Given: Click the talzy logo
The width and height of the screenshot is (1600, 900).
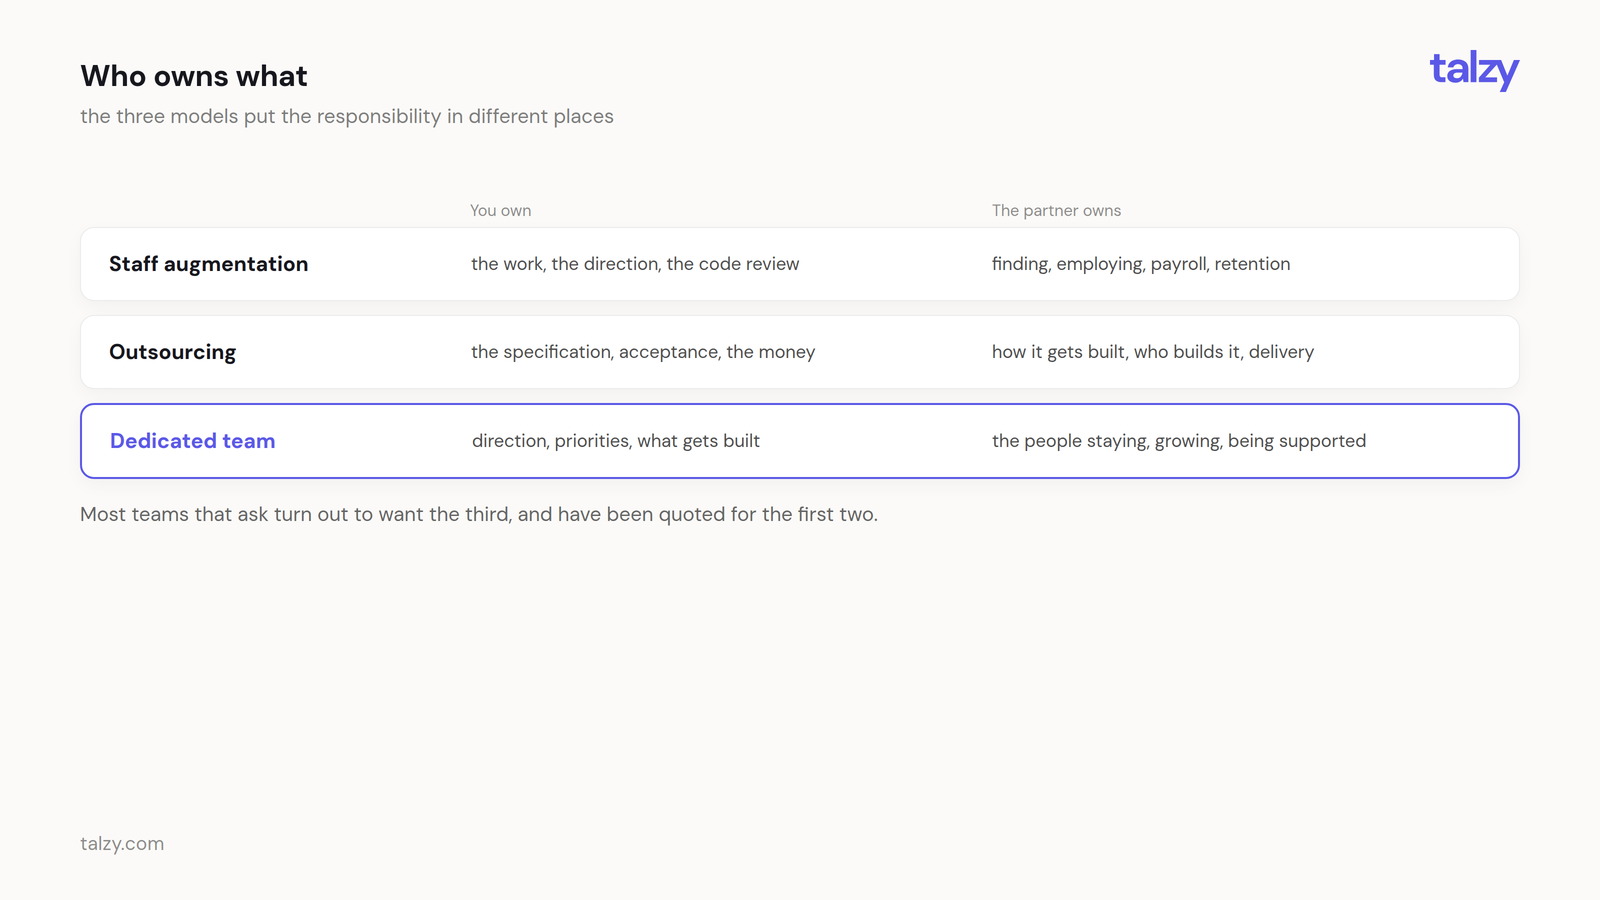Looking at the screenshot, I should (x=1474, y=70).
